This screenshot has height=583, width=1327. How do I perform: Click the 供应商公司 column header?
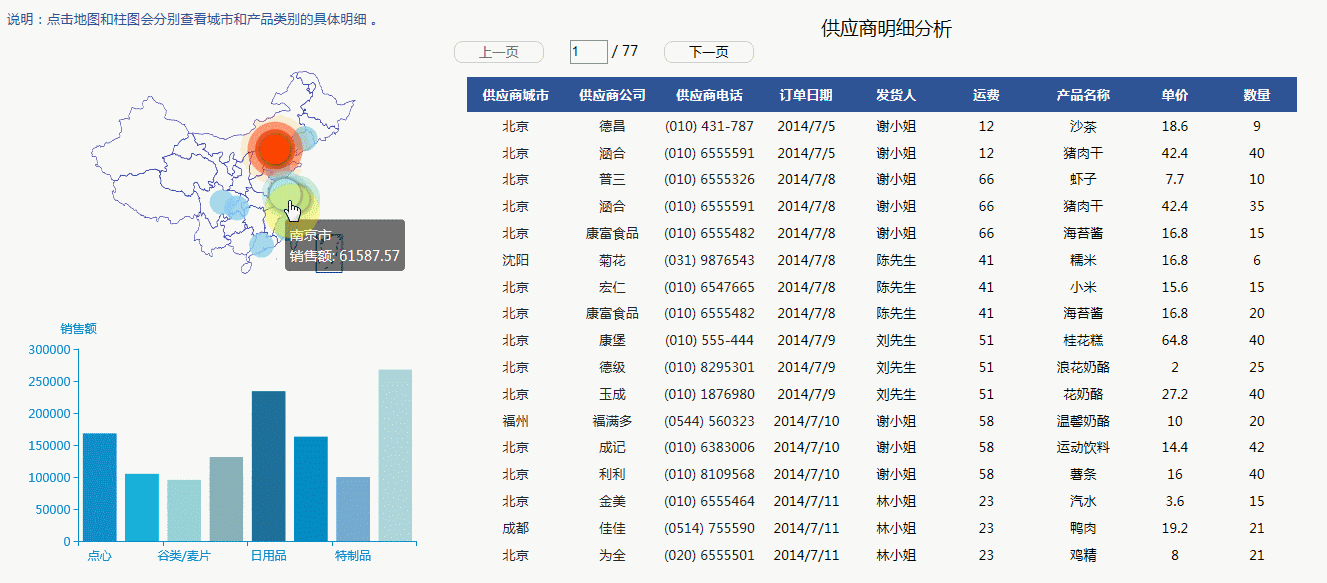612,95
